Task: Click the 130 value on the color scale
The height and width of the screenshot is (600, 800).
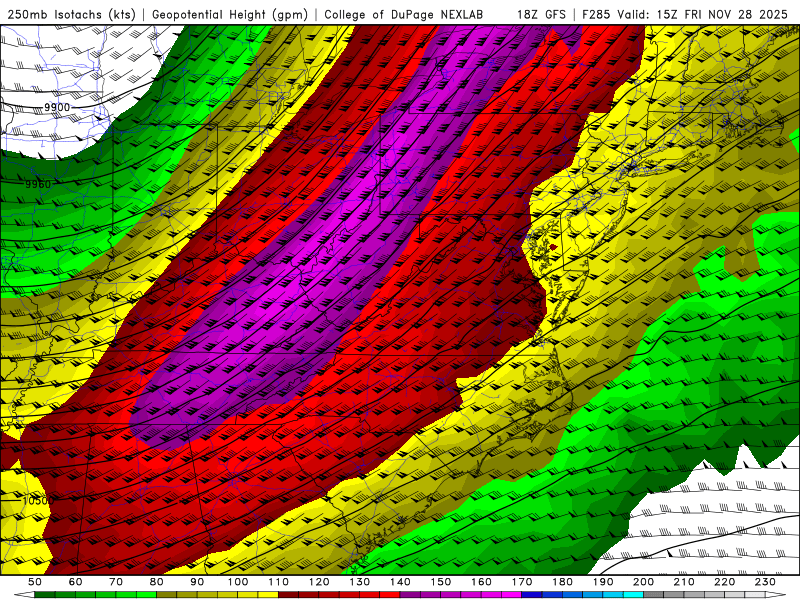Action: click(x=359, y=582)
